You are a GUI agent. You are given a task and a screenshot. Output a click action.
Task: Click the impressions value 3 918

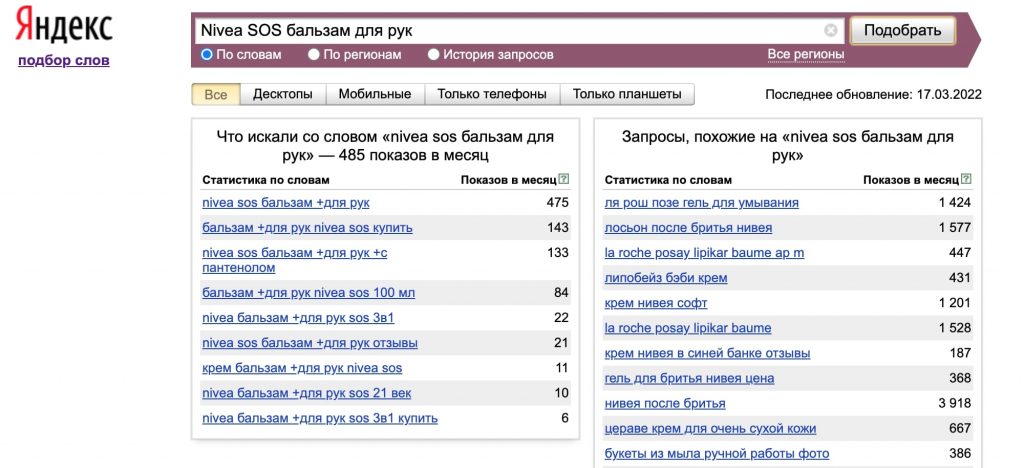(x=955, y=403)
